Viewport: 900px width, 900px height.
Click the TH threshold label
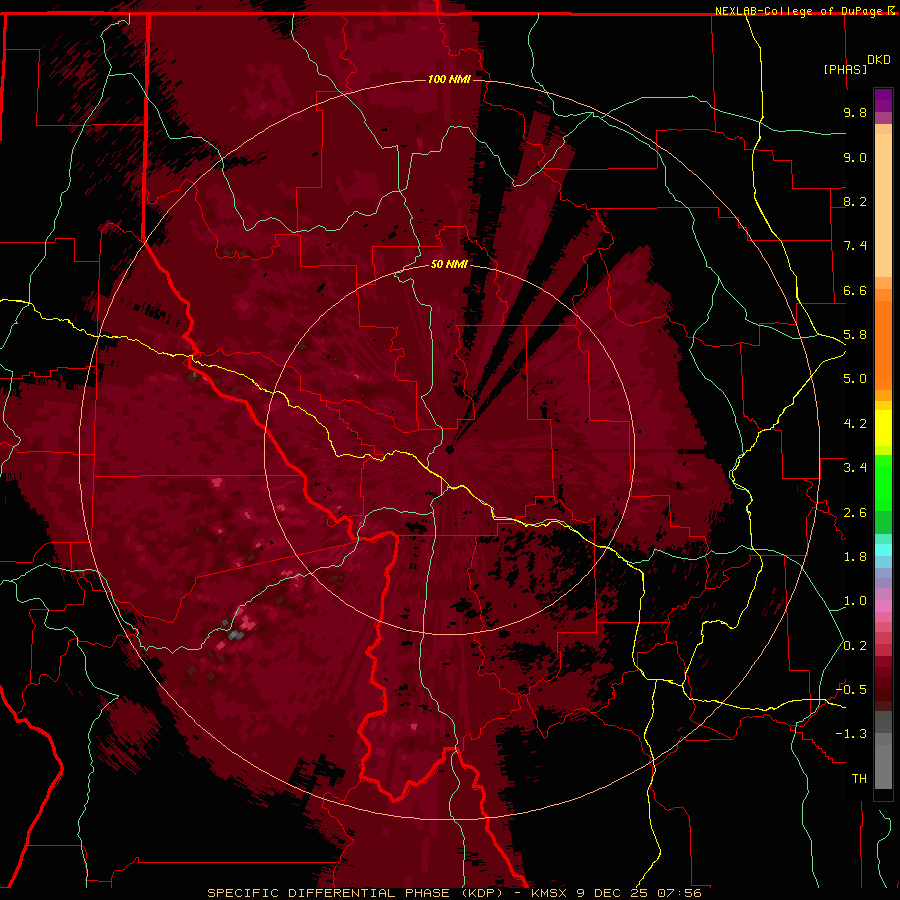click(859, 779)
